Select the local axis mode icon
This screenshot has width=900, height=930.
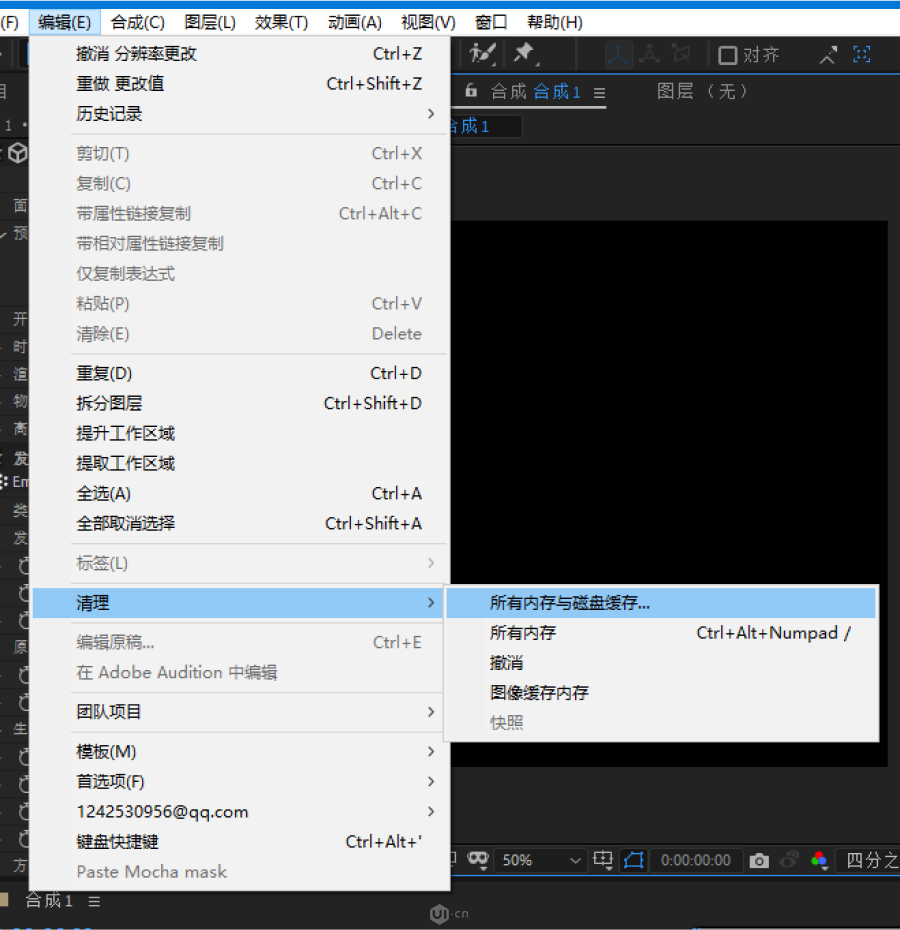(x=618, y=55)
